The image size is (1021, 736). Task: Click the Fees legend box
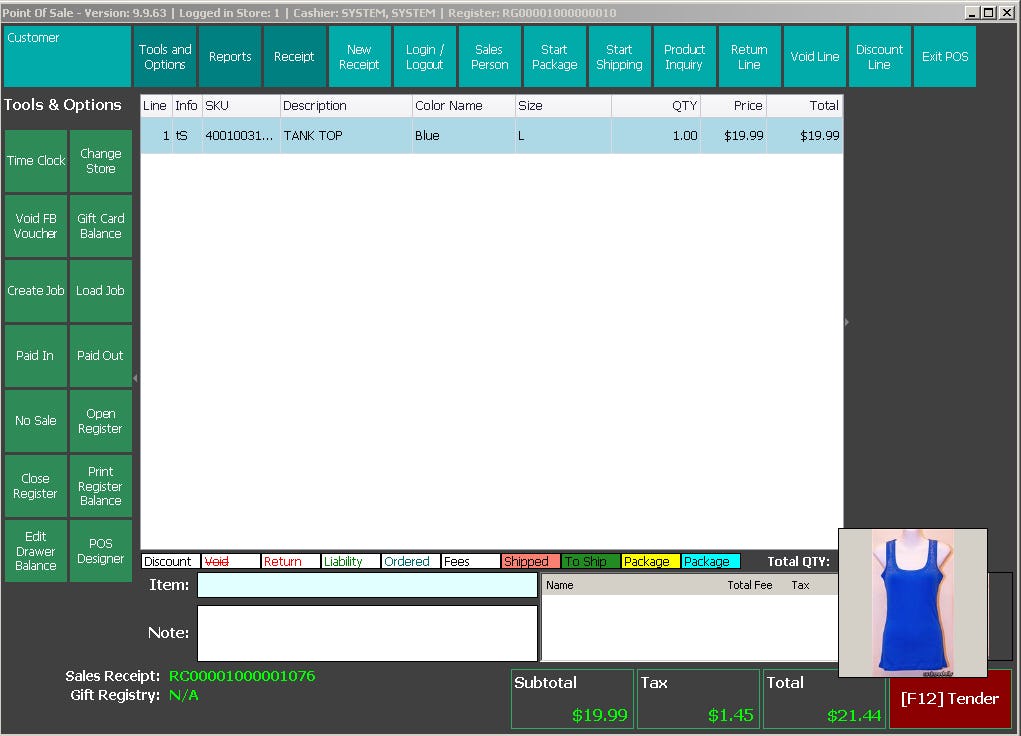click(471, 561)
